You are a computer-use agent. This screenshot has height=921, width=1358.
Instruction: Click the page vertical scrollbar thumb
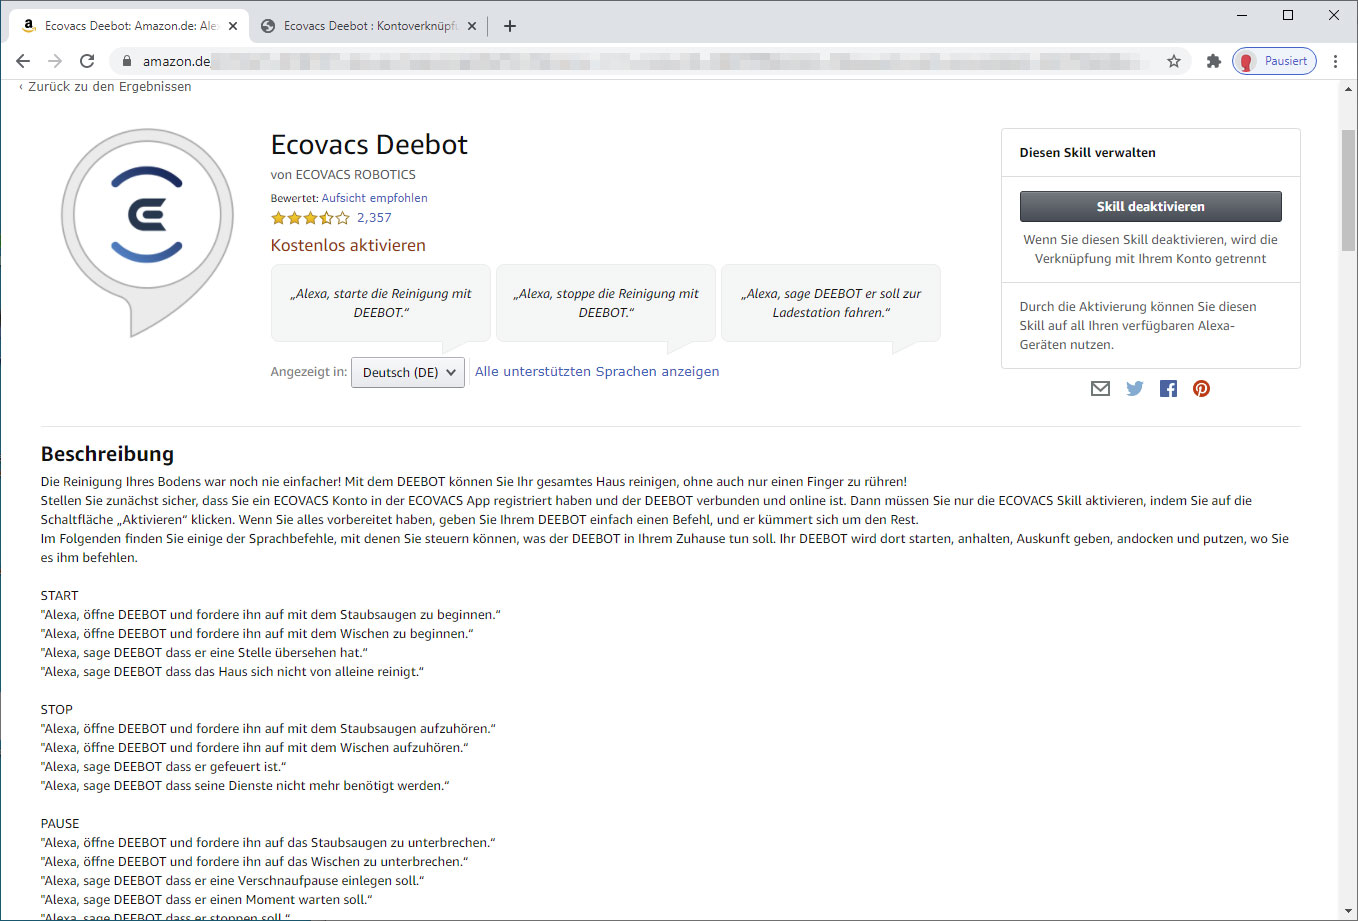[x=1348, y=190]
